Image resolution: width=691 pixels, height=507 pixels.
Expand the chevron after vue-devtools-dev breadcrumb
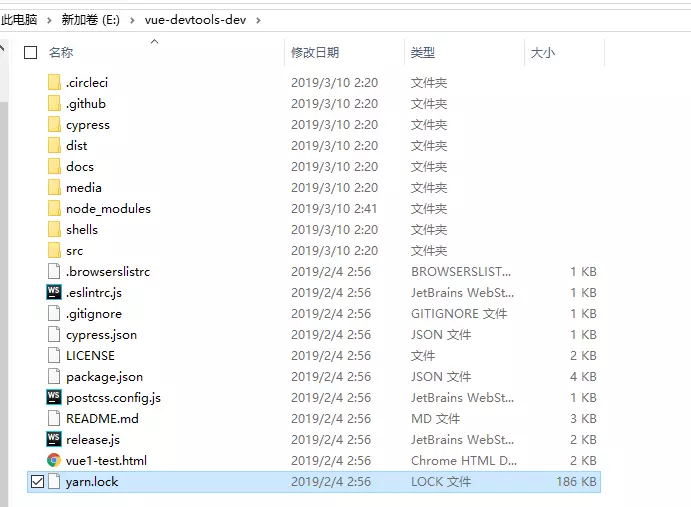(258, 20)
